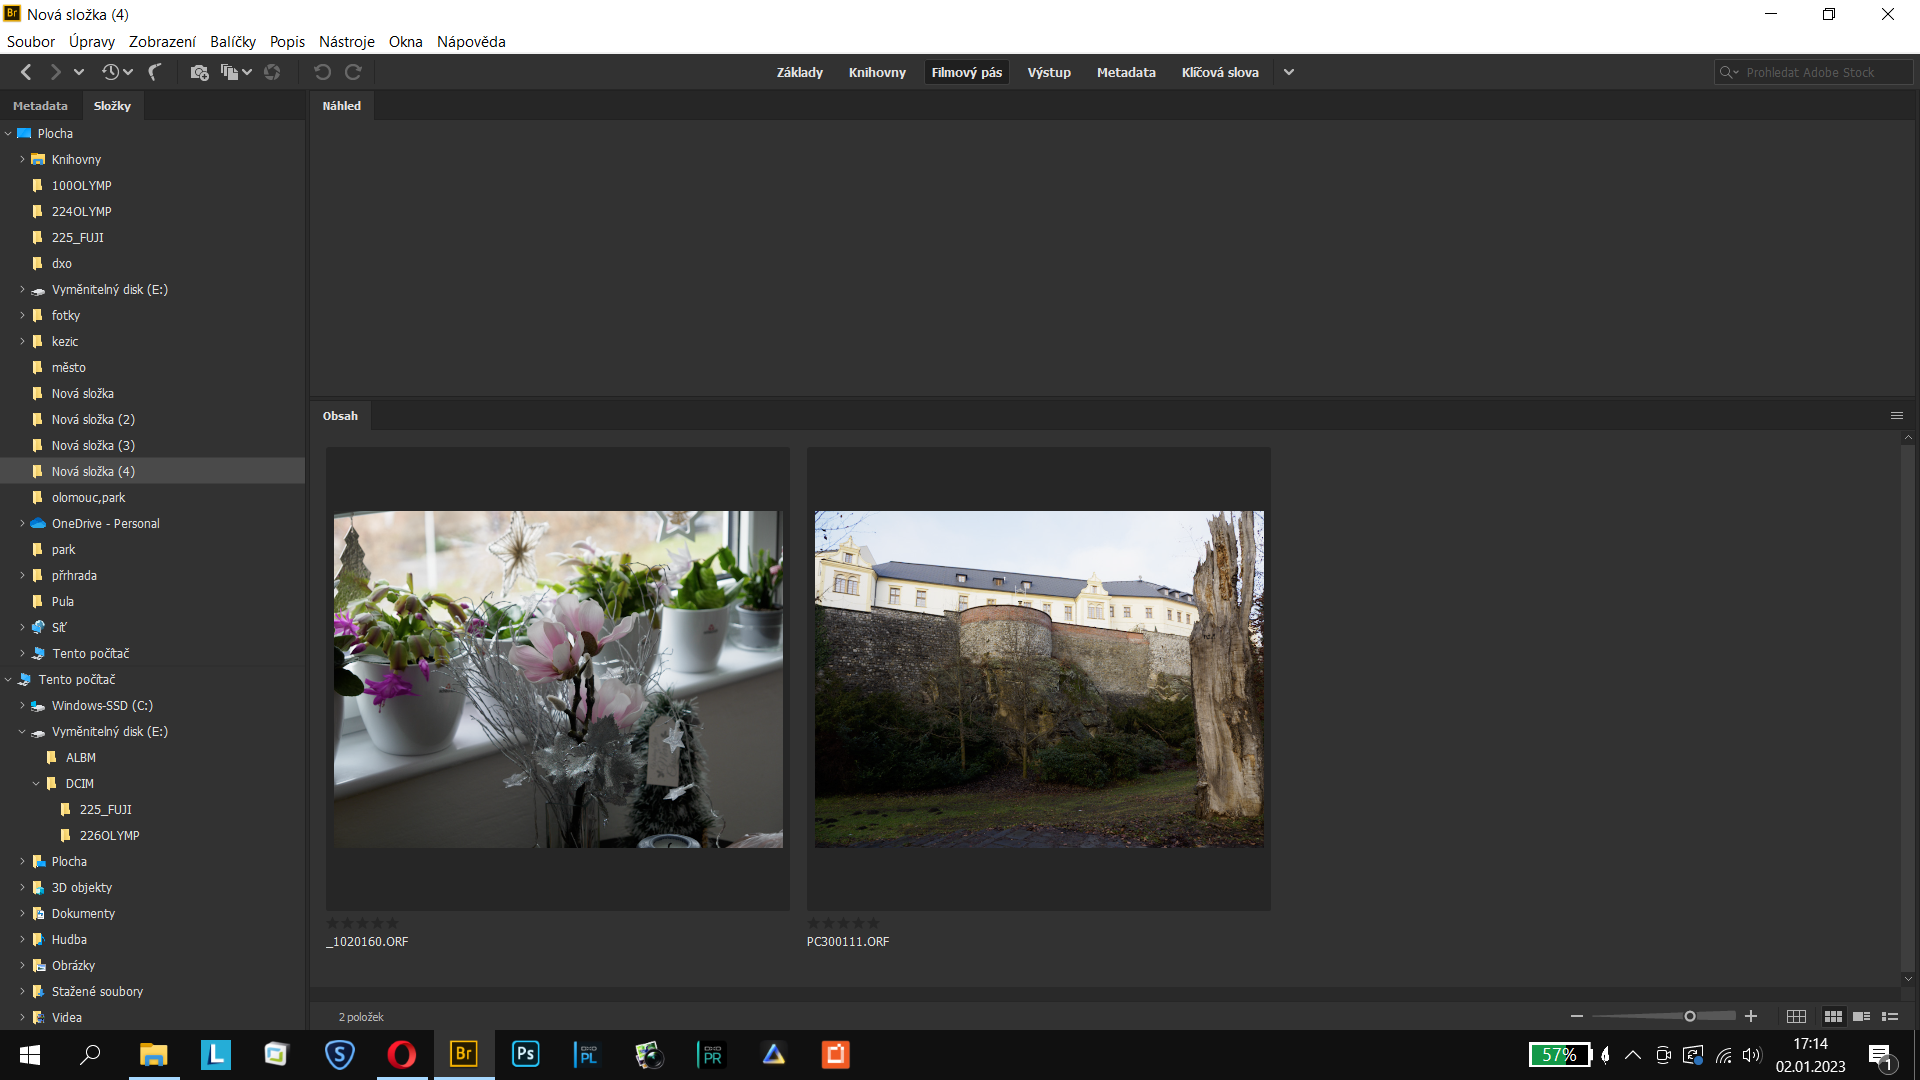Viewport: 1920px width, 1080px height.
Task: Collapse the DCIM folder tree node
Action: pos(36,784)
